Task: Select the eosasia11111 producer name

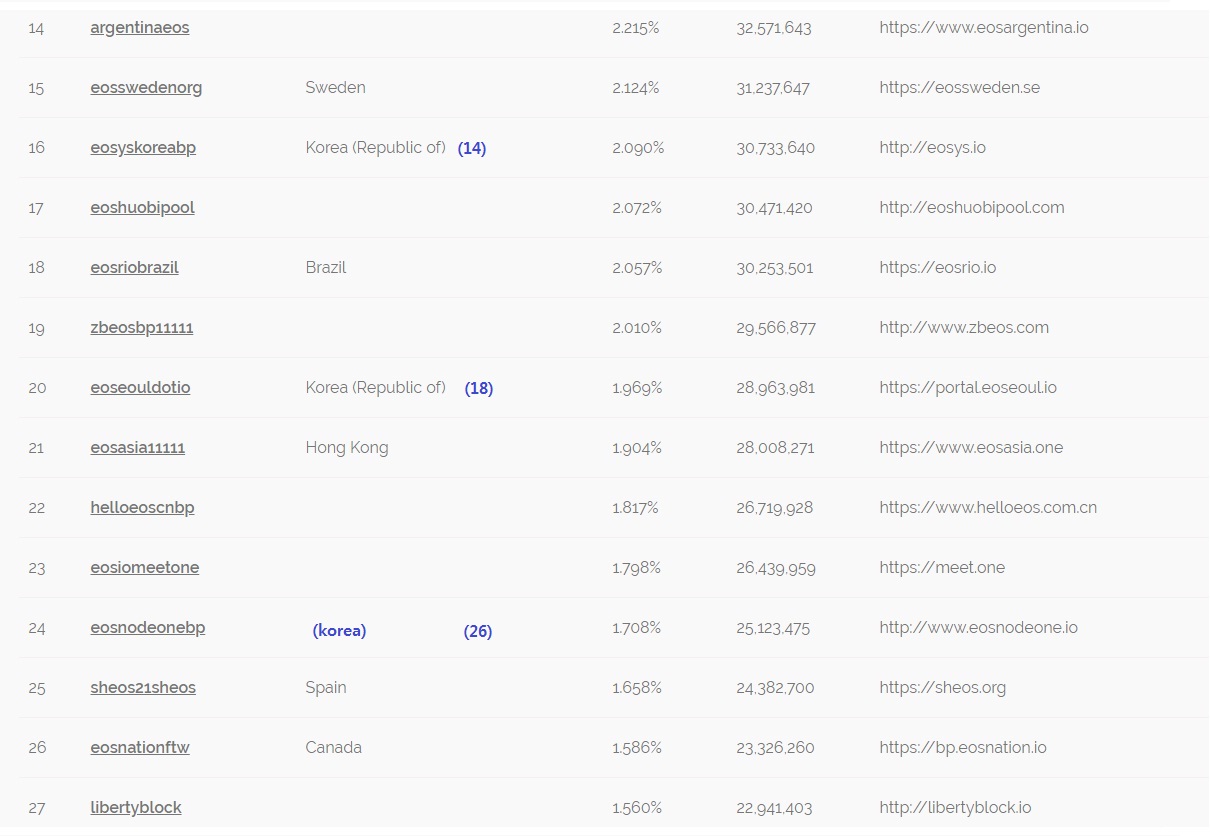Action: 137,448
